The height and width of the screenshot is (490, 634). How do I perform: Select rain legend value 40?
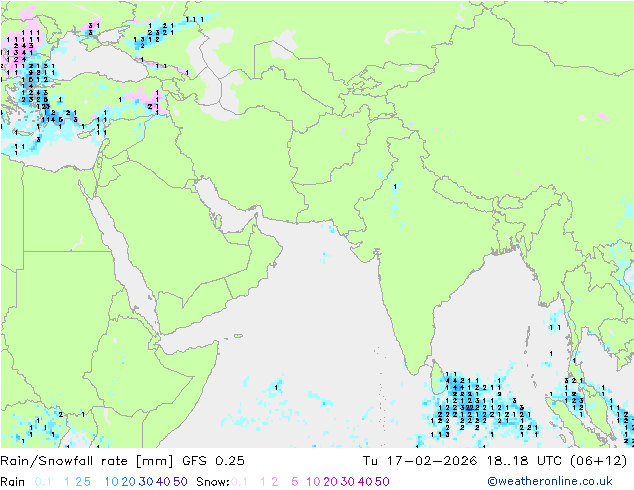coord(163,482)
